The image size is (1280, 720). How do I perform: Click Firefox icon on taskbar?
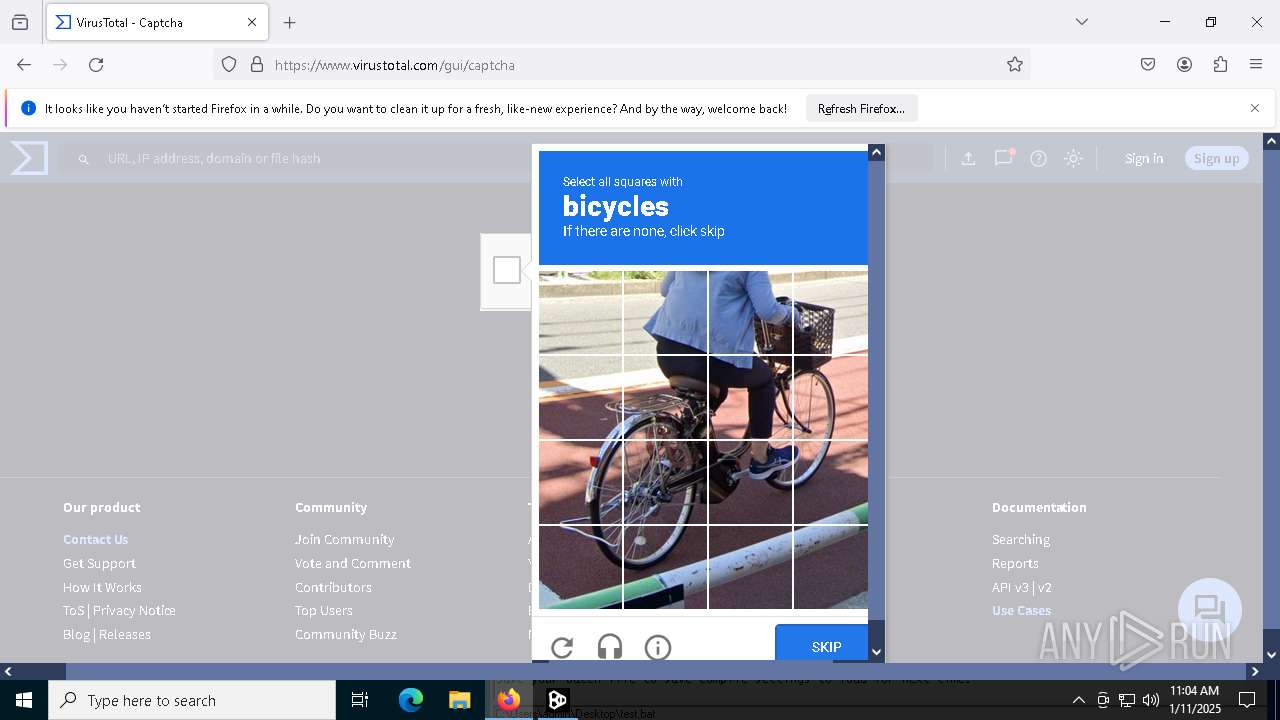point(509,700)
